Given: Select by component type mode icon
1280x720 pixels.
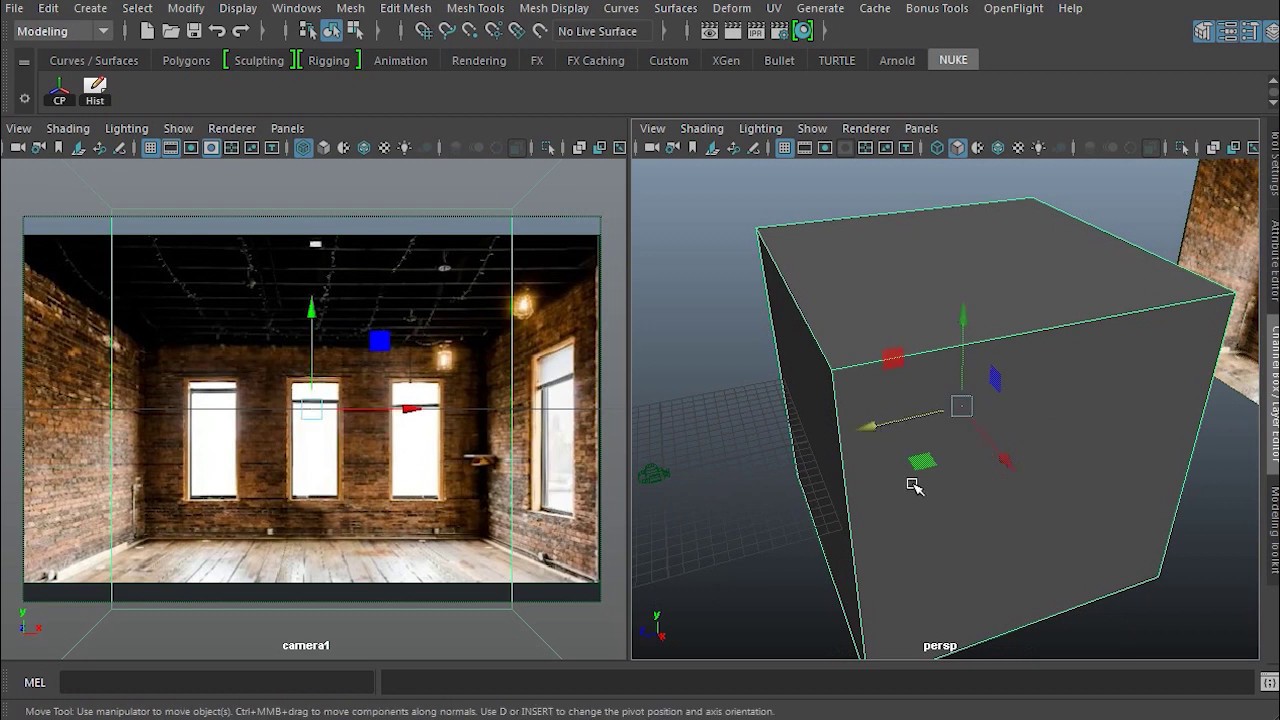Looking at the screenshot, I should pos(354,31).
